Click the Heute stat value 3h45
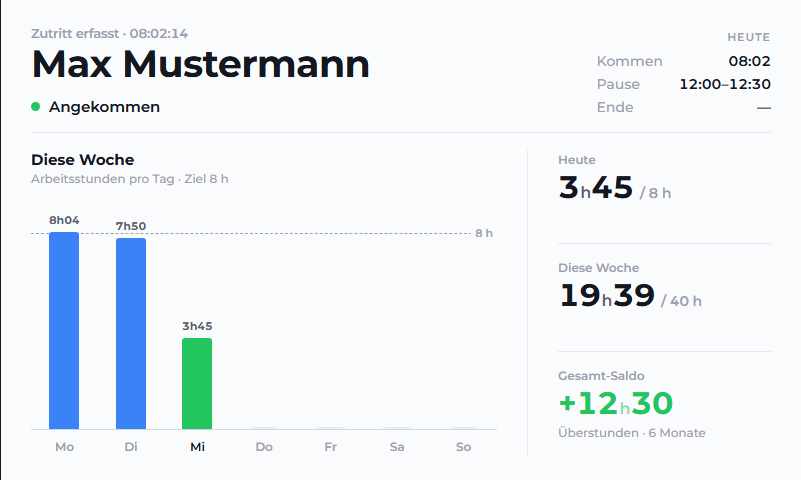 point(596,187)
